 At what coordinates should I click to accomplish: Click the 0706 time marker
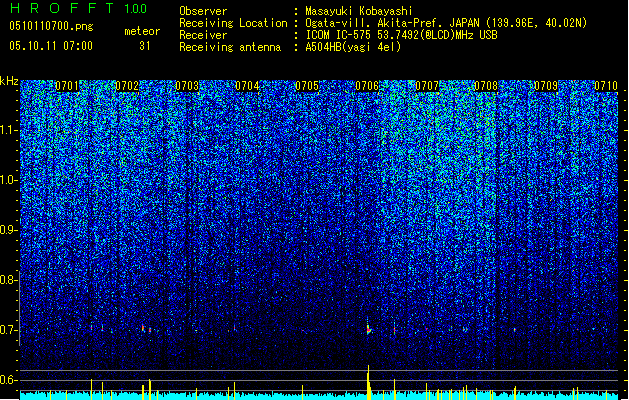tap(367, 86)
